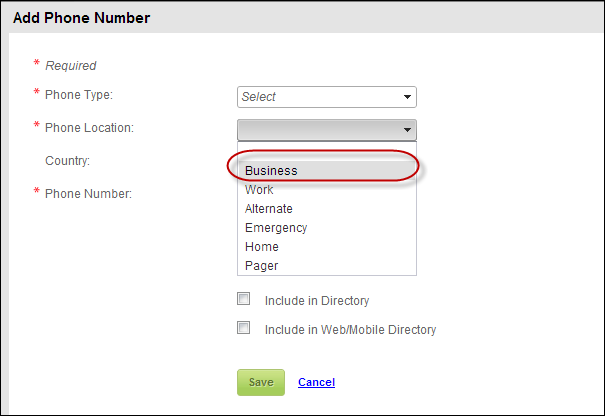Click the Add Phone Number title bar
Viewport: 605px width, 416px height.
pos(302,18)
